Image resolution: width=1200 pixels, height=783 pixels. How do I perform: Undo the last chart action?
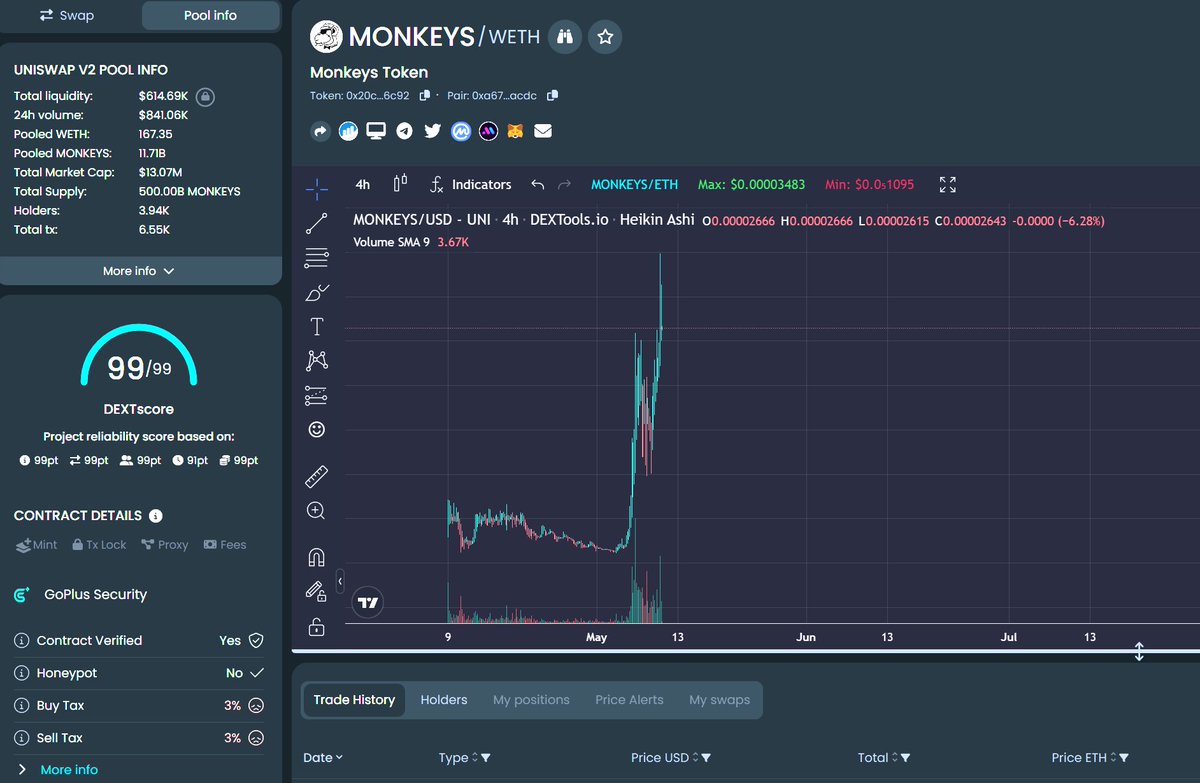pos(538,184)
